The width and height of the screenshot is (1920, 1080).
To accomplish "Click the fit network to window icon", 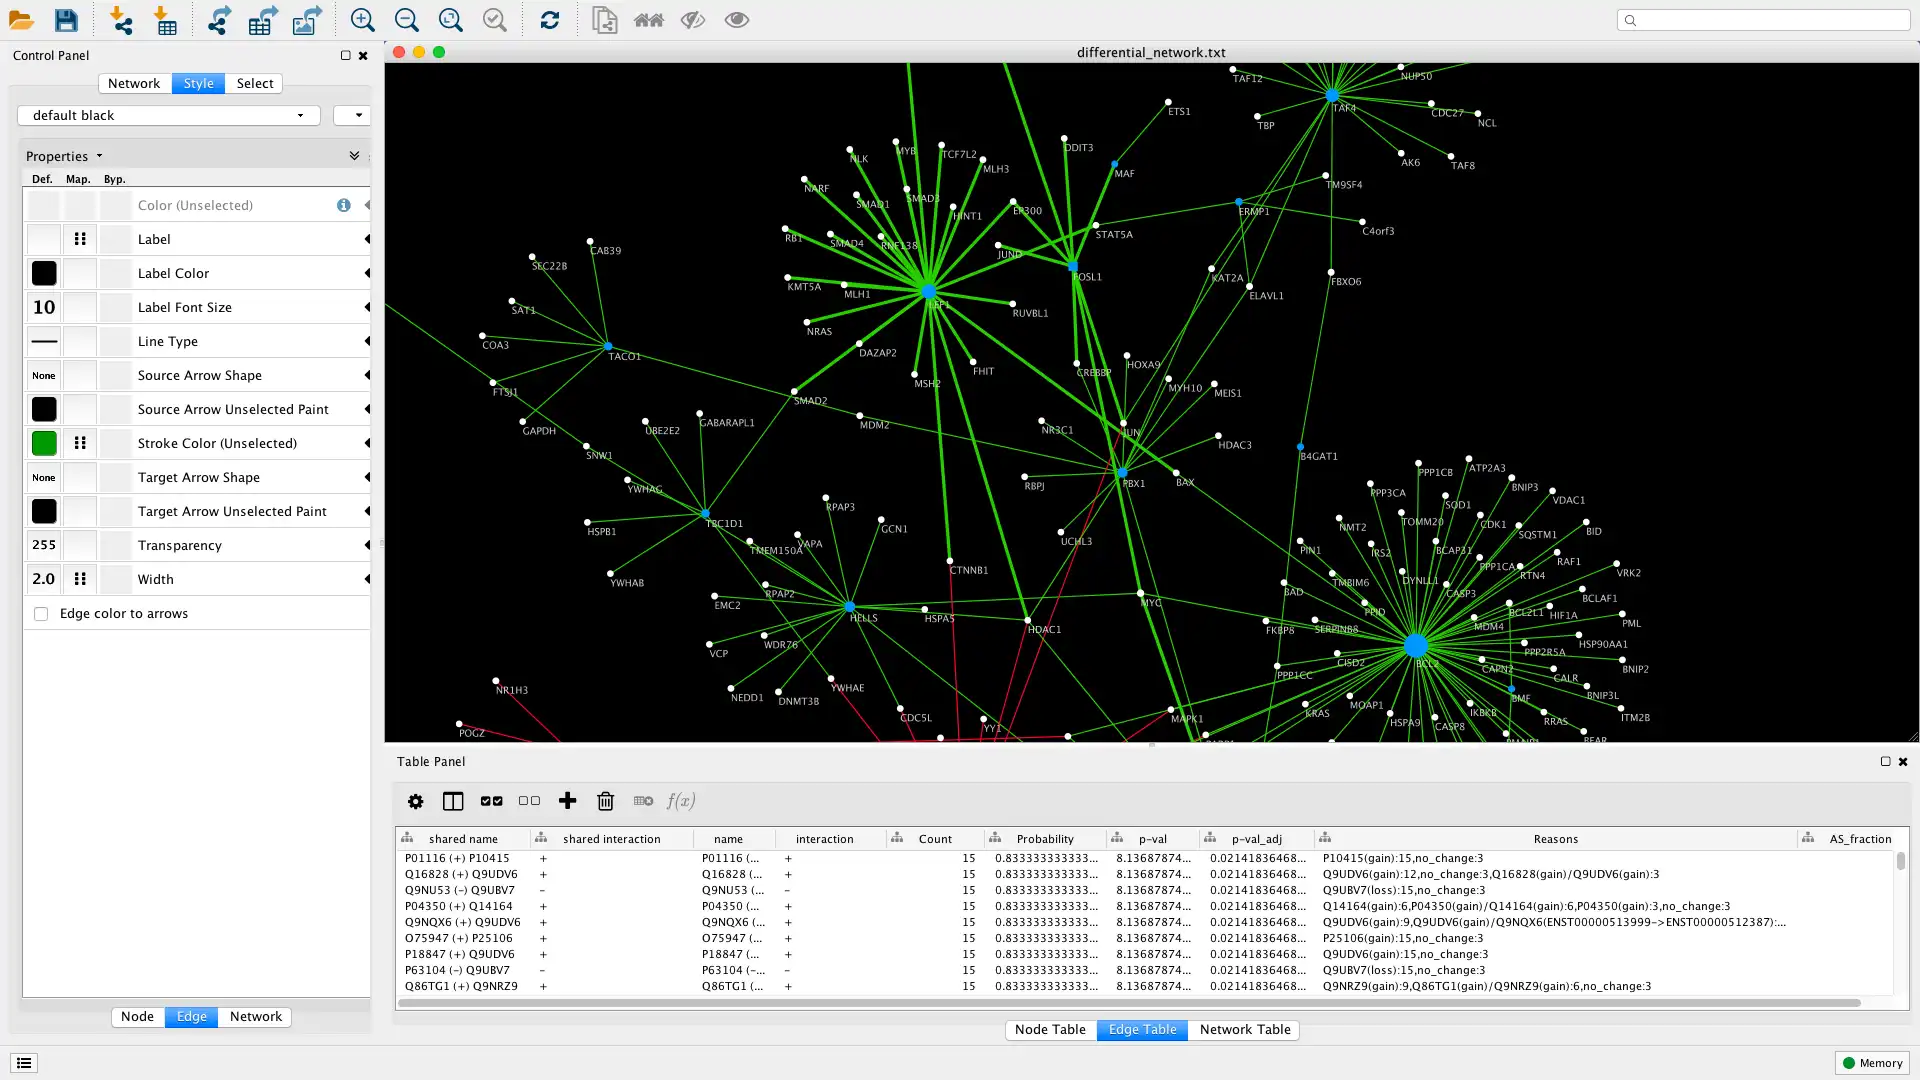I will tap(450, 21).
